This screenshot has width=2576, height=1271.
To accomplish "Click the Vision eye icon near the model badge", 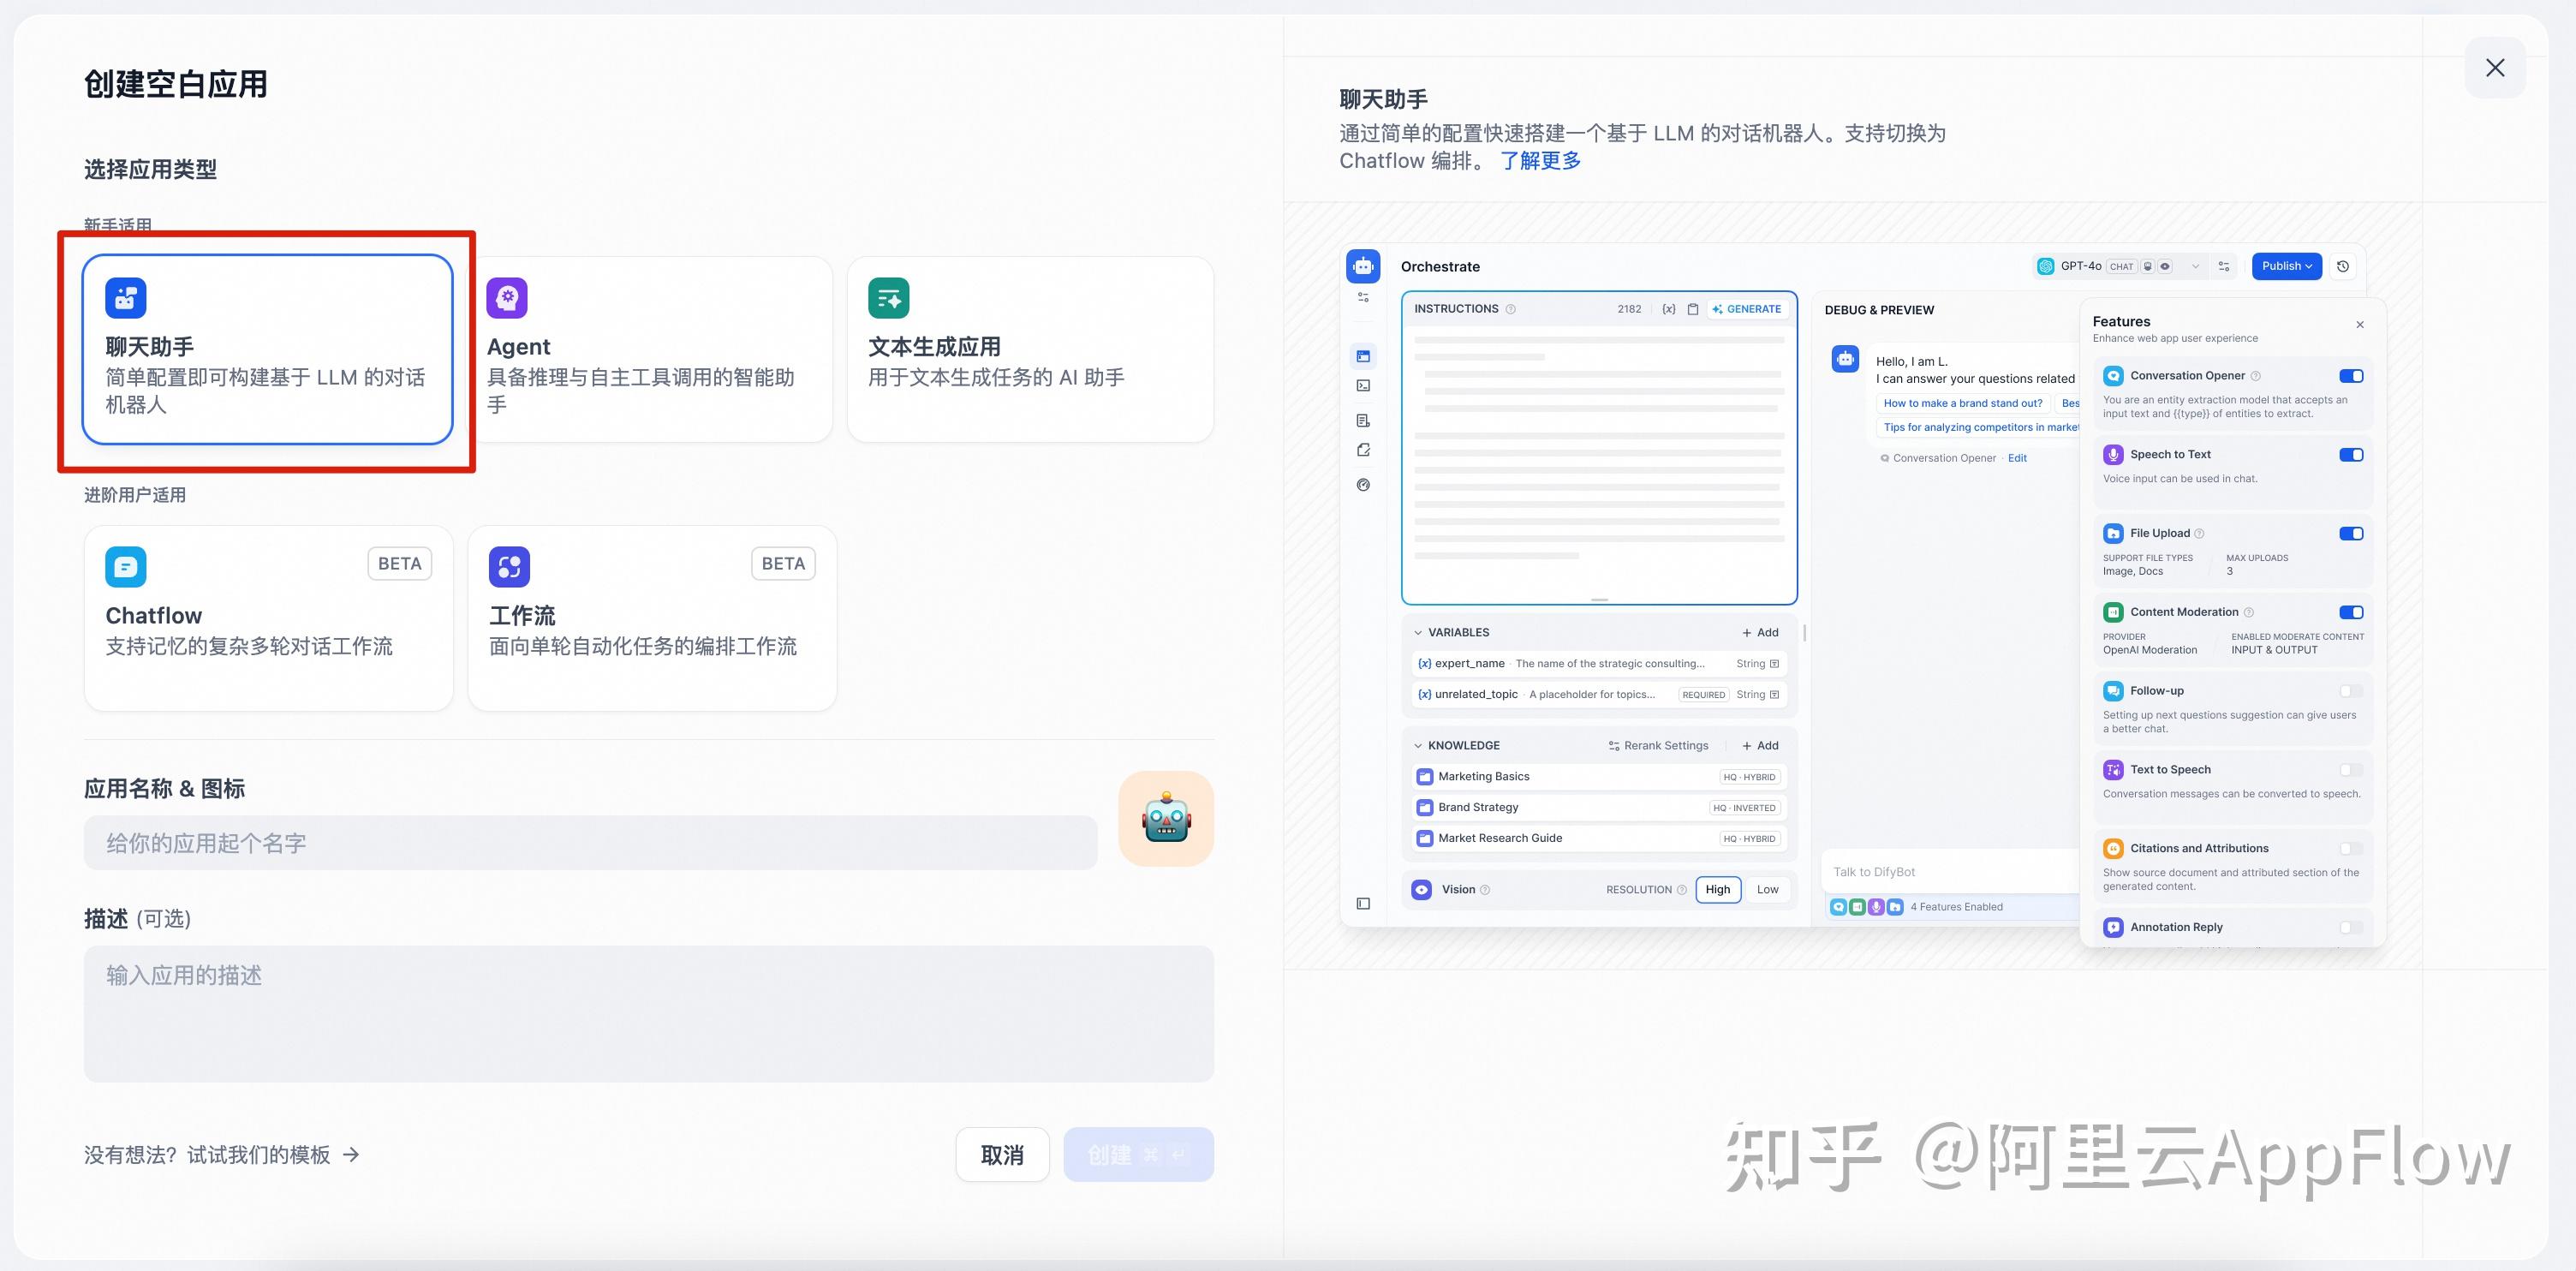I will pyautogui.click(x=2165, y=266).
